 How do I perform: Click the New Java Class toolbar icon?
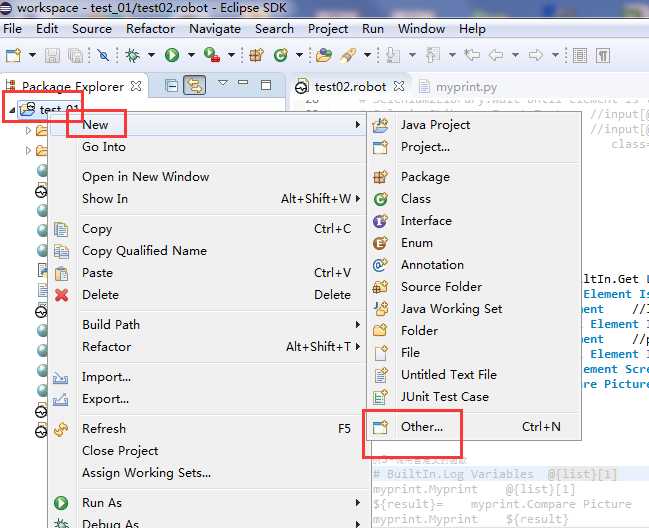(x=281, y=55)
